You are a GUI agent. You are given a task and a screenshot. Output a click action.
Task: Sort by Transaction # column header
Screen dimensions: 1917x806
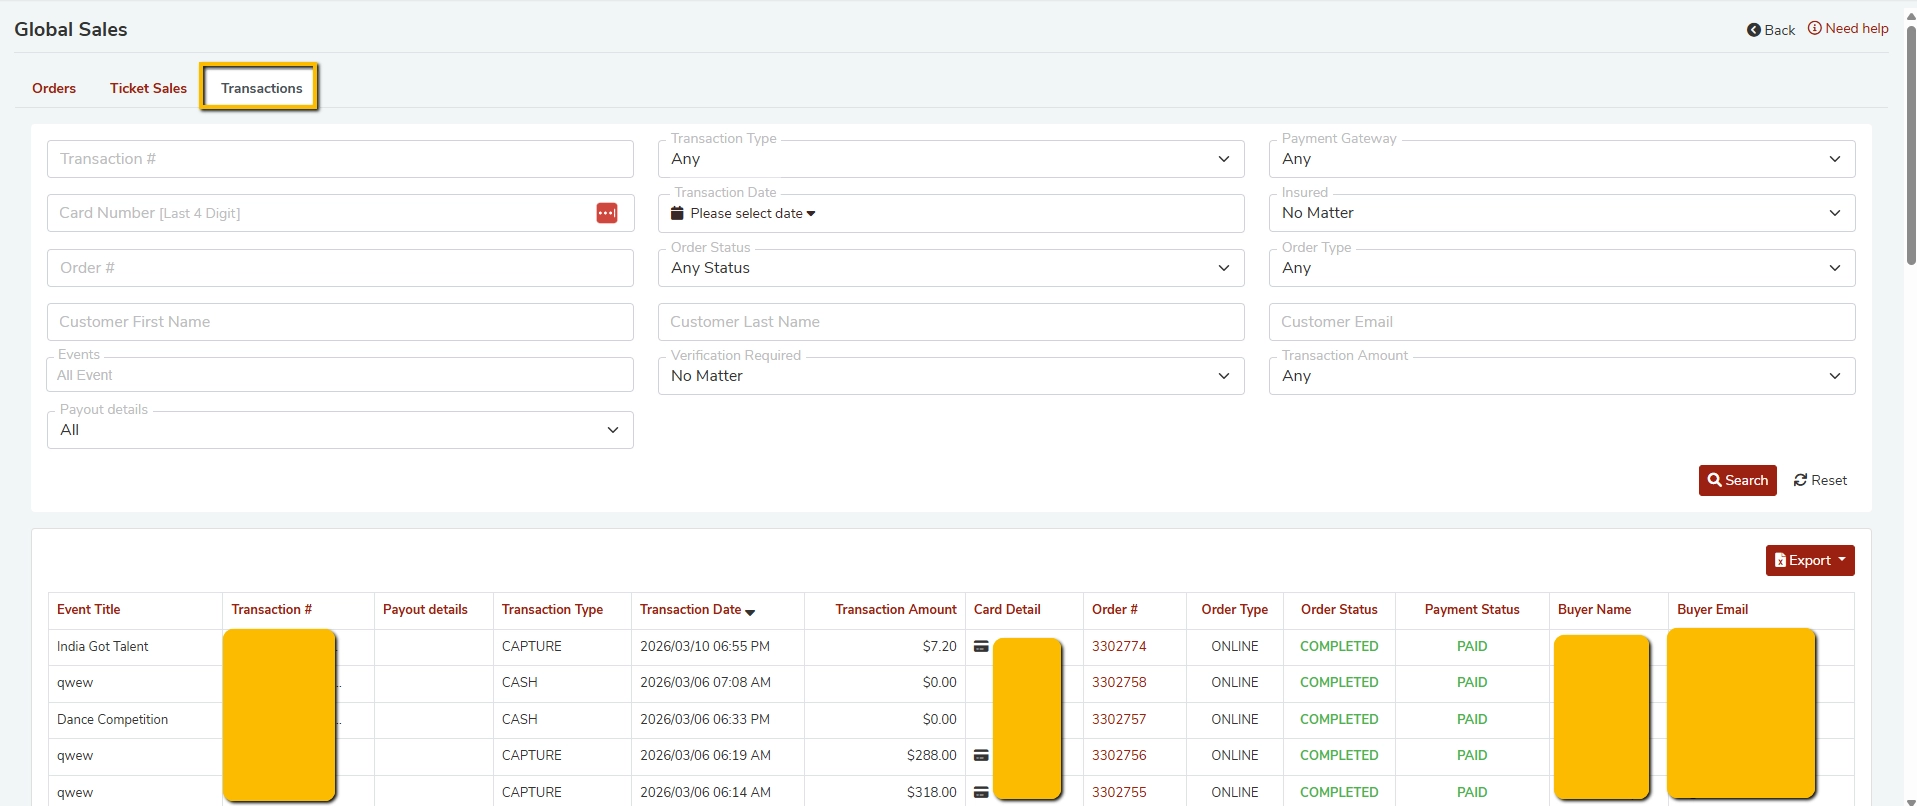tap(271, 609)
